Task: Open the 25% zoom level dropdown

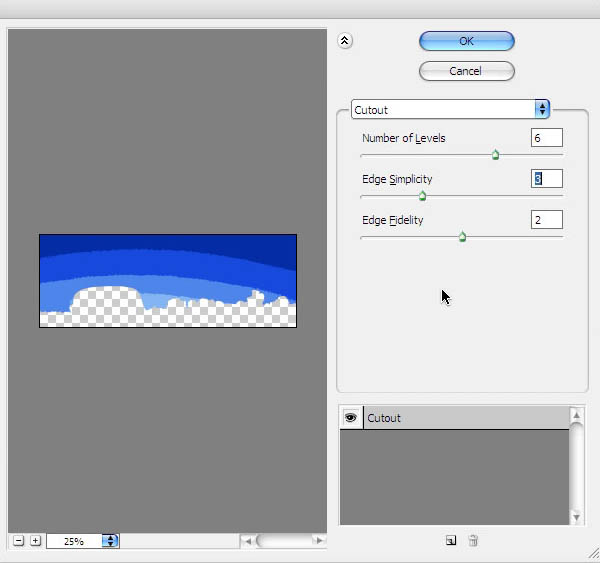Action: tap(111, 541)
